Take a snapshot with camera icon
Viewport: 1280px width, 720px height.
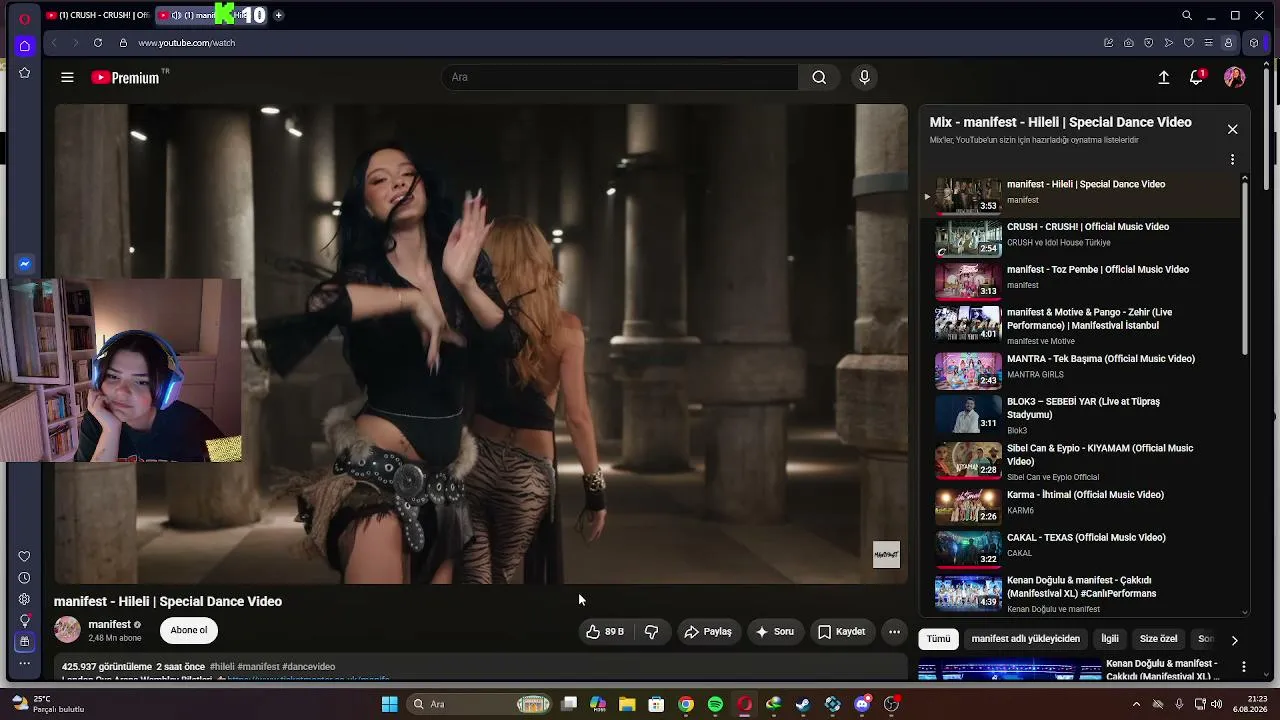(x=1129, y=43)
